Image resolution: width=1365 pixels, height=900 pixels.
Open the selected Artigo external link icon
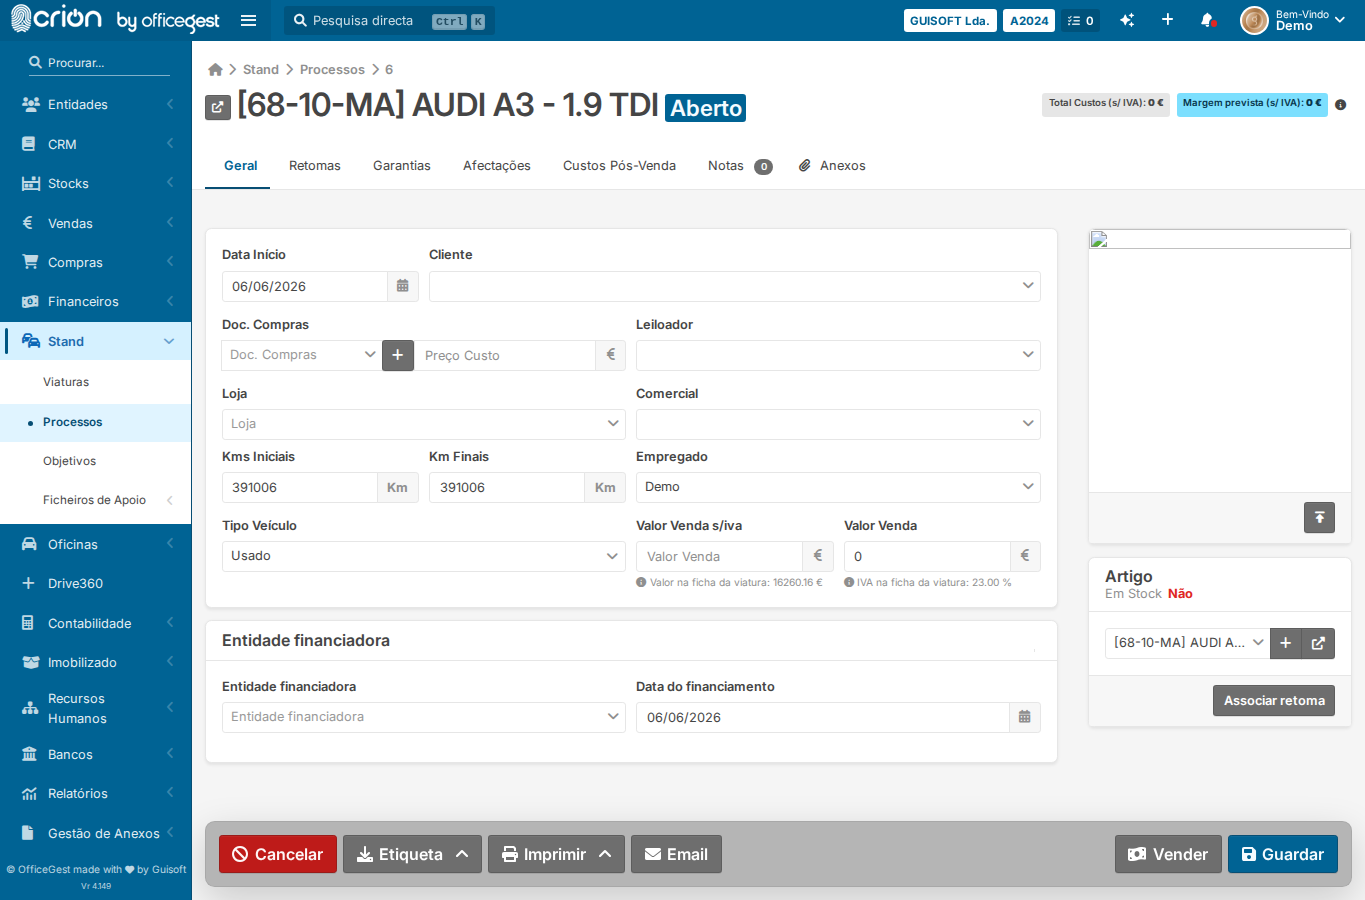tap(1318, 643)
